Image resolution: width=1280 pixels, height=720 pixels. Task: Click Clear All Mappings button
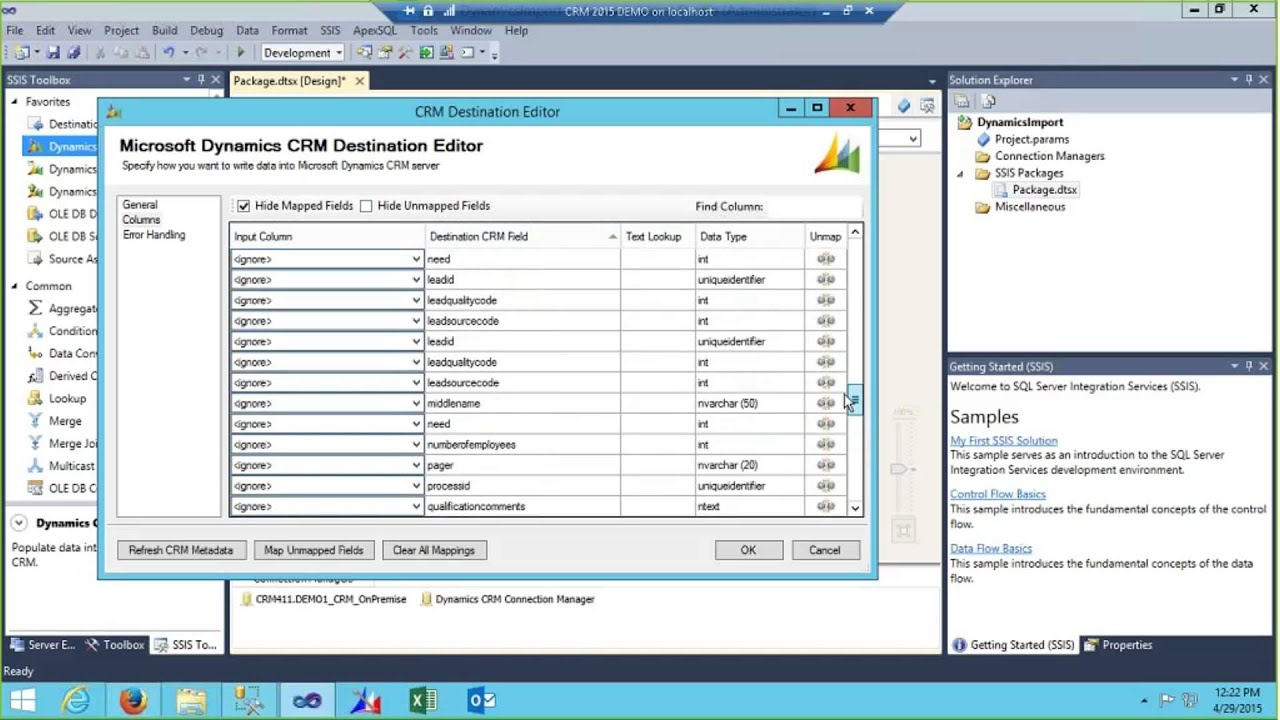(434, 550)
